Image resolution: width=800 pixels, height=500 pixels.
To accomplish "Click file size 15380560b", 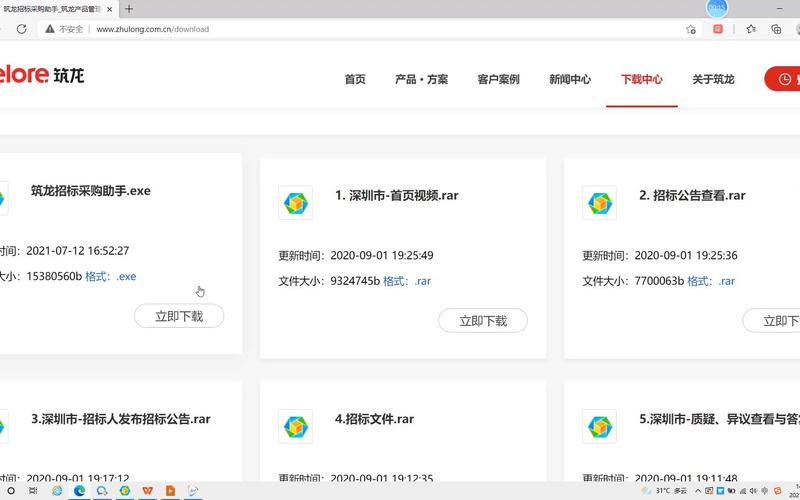I will (x=54, y=277).
